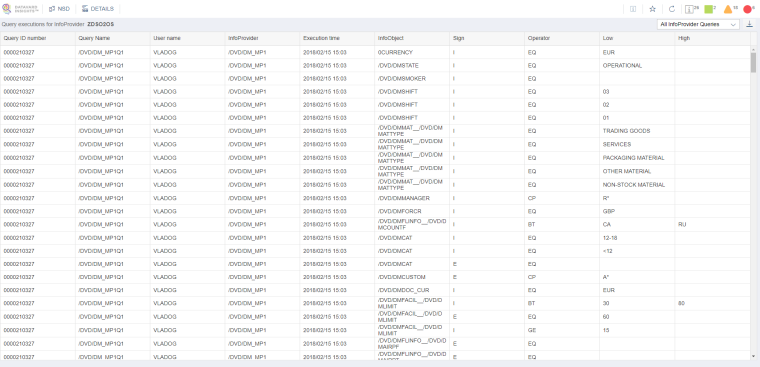Click the OPERATIONAL low value cell
Screen dimensions: 760x367
(637, 65)
